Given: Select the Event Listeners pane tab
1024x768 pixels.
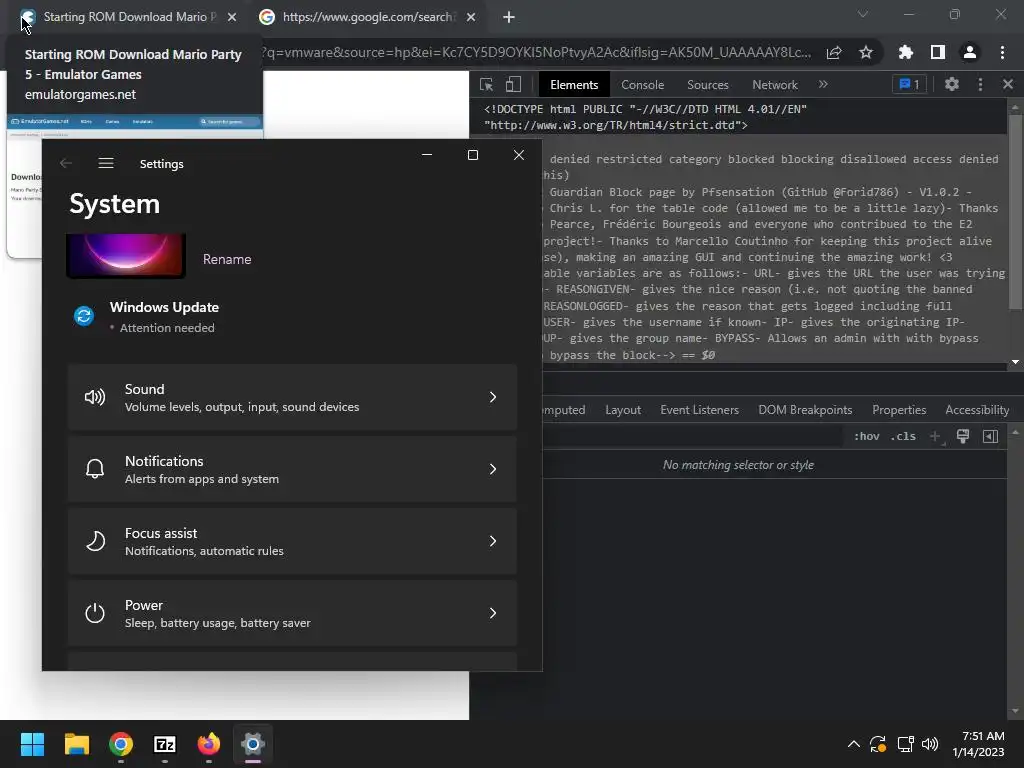Looking at the screenshot, I should pyautogui.click(x=699, y=409).
